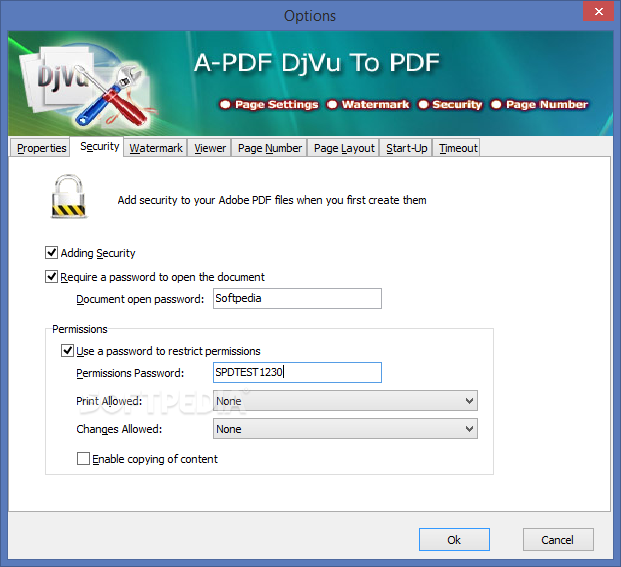Click the A-PDF DjVu To PDF title

[x=317, y=63]
